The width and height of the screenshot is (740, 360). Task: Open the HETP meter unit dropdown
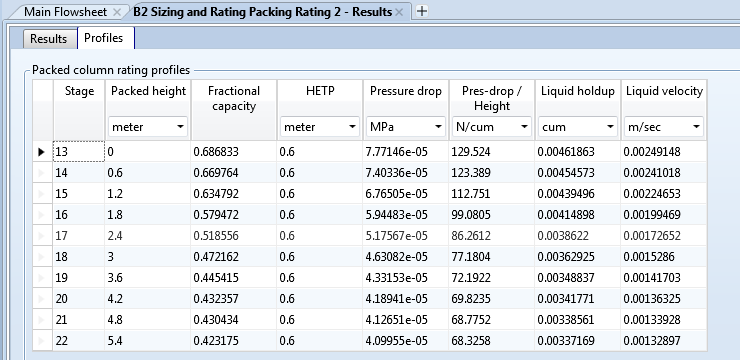point(320,127)
